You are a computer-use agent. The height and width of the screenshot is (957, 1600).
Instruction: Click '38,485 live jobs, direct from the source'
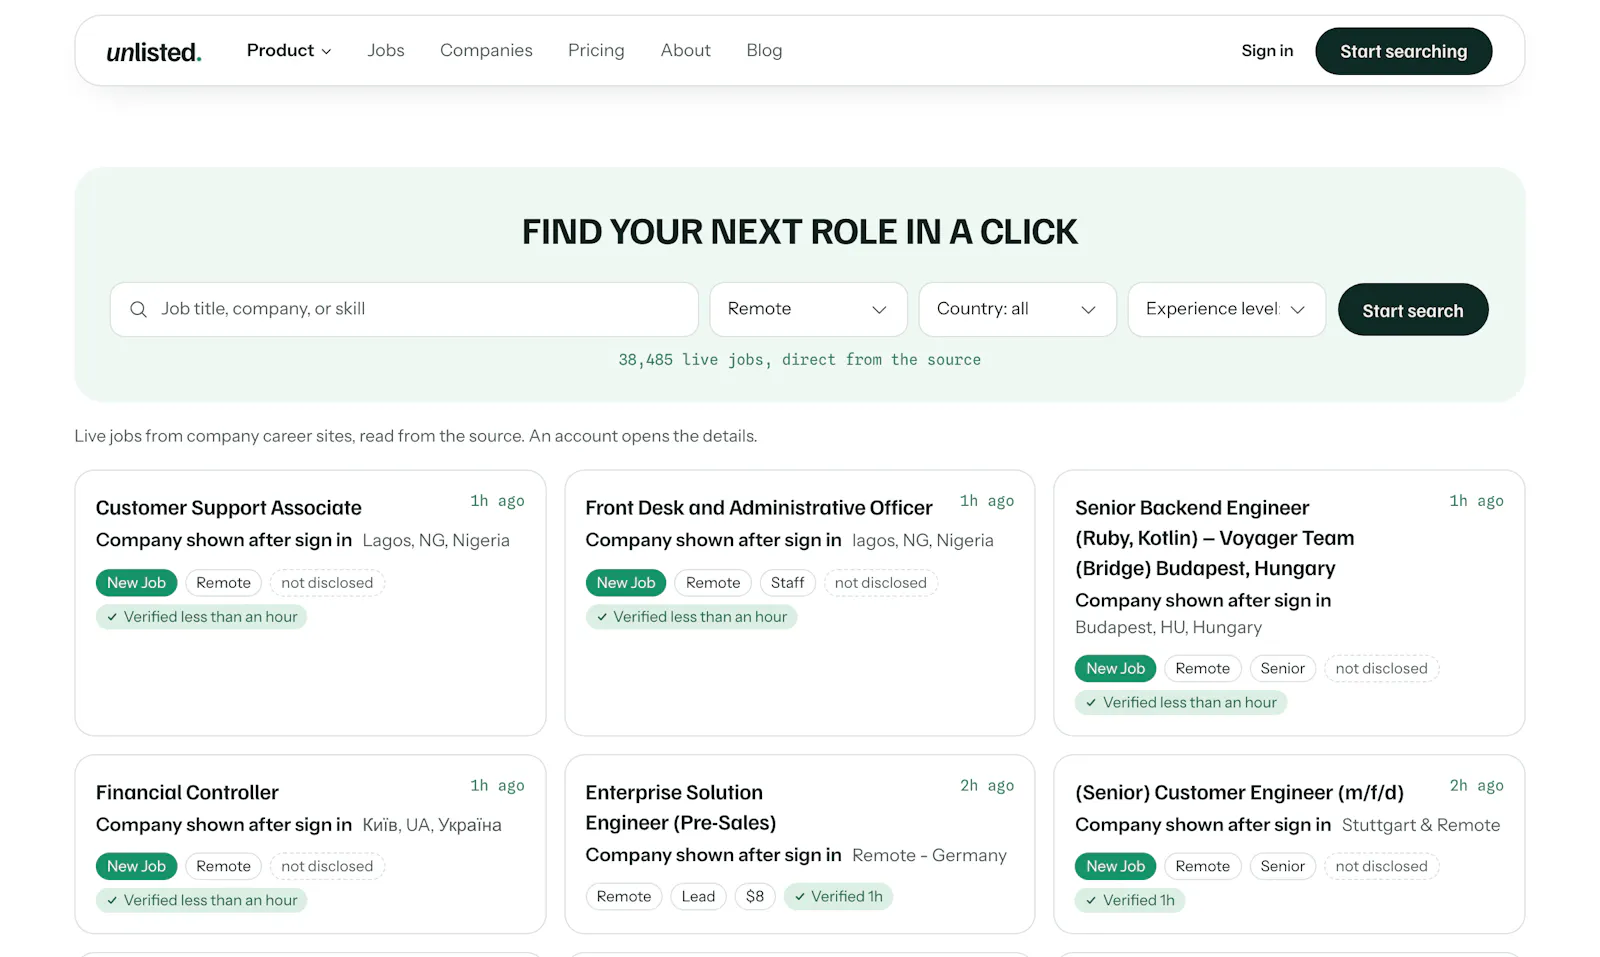point(800,360)
